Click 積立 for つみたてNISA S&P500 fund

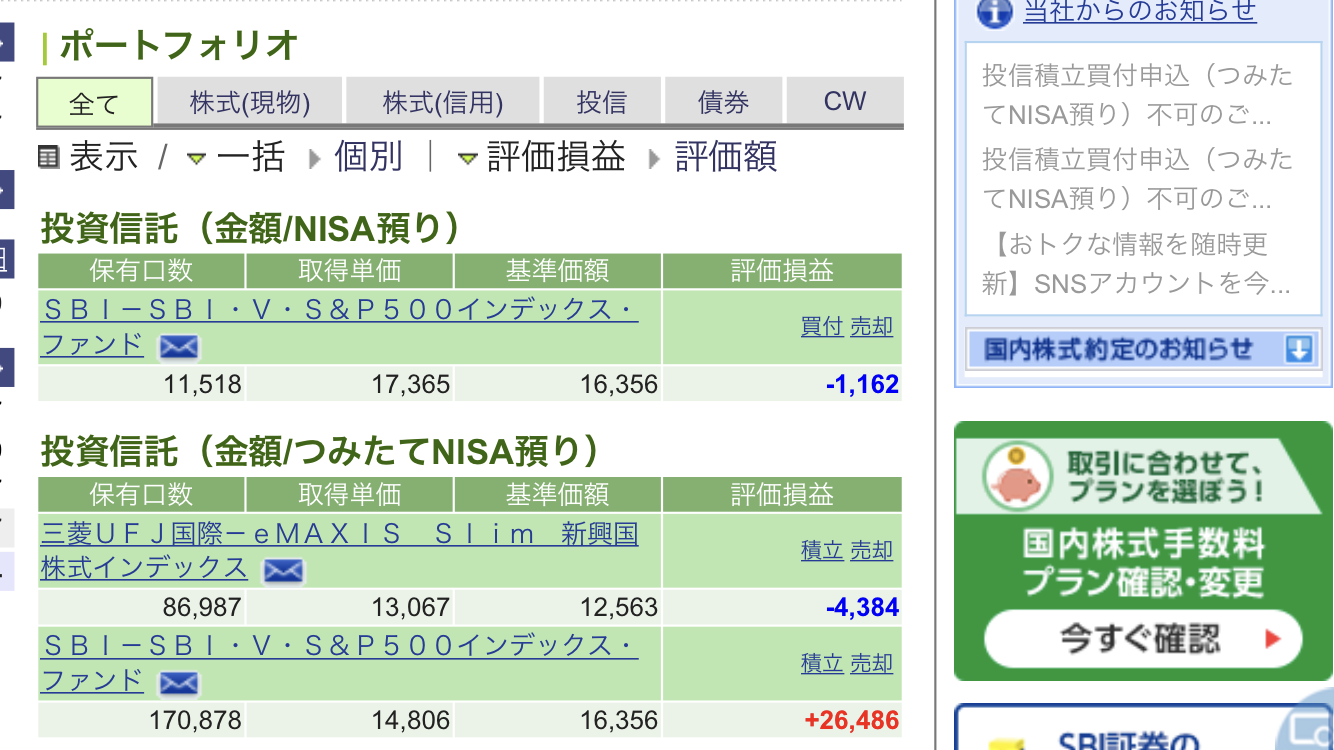(822, 663)
